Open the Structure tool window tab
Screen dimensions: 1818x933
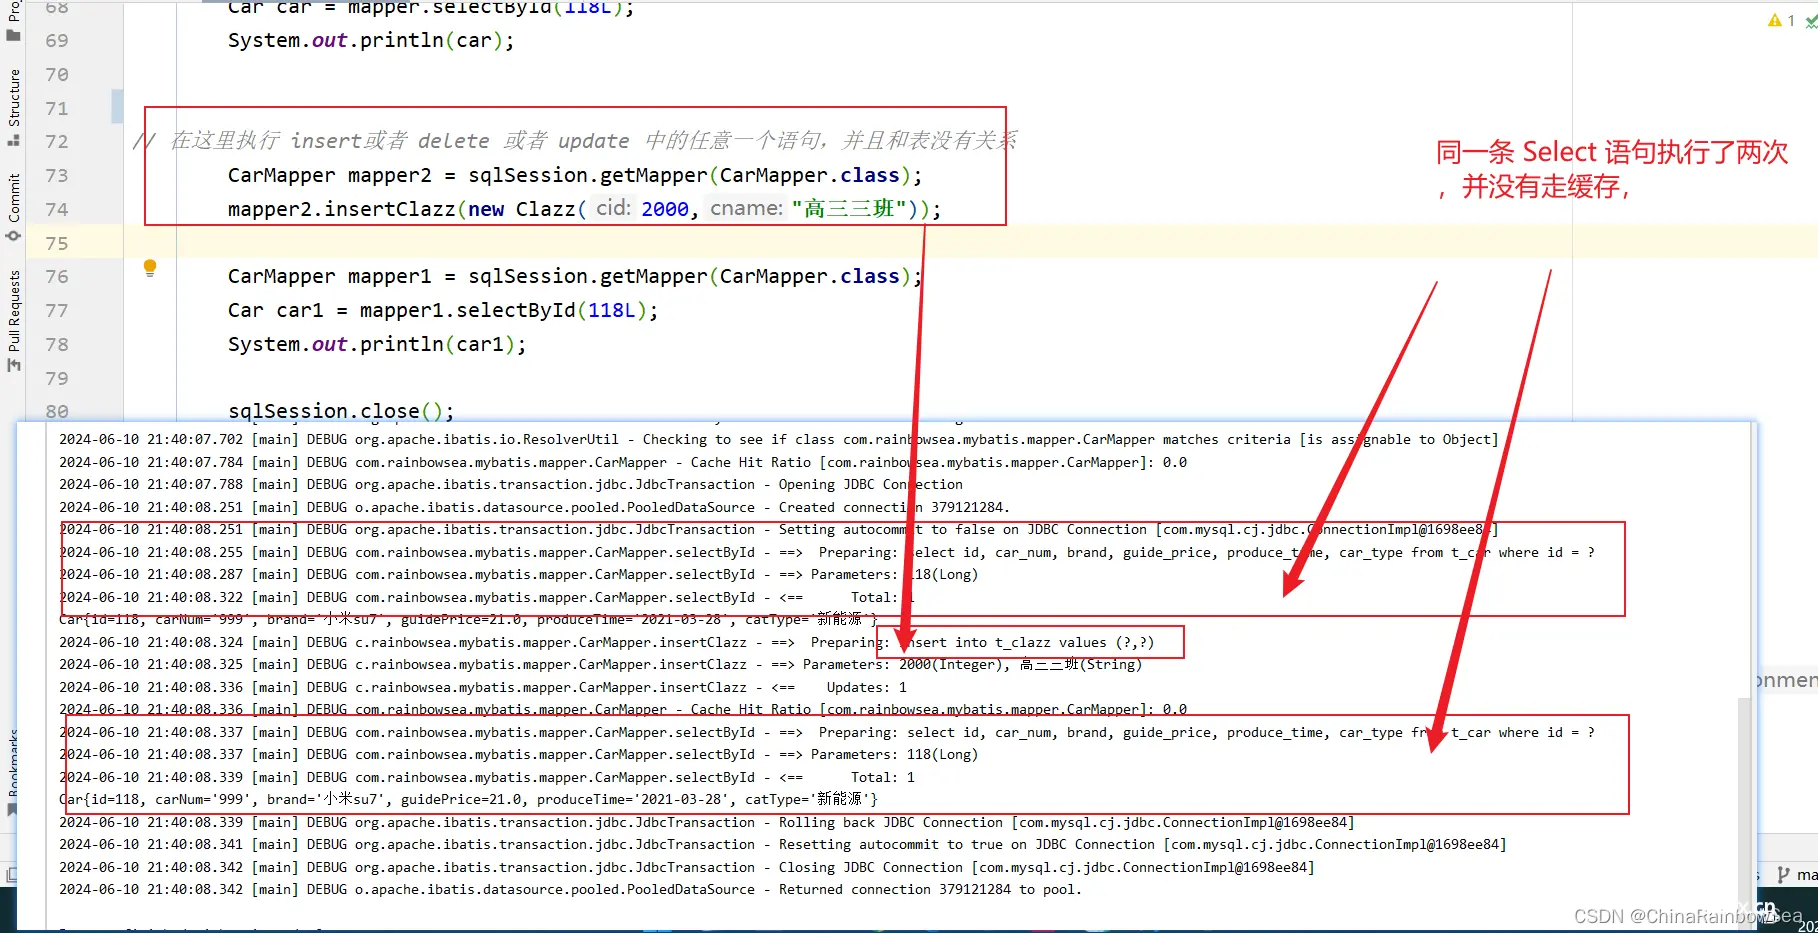14,97
